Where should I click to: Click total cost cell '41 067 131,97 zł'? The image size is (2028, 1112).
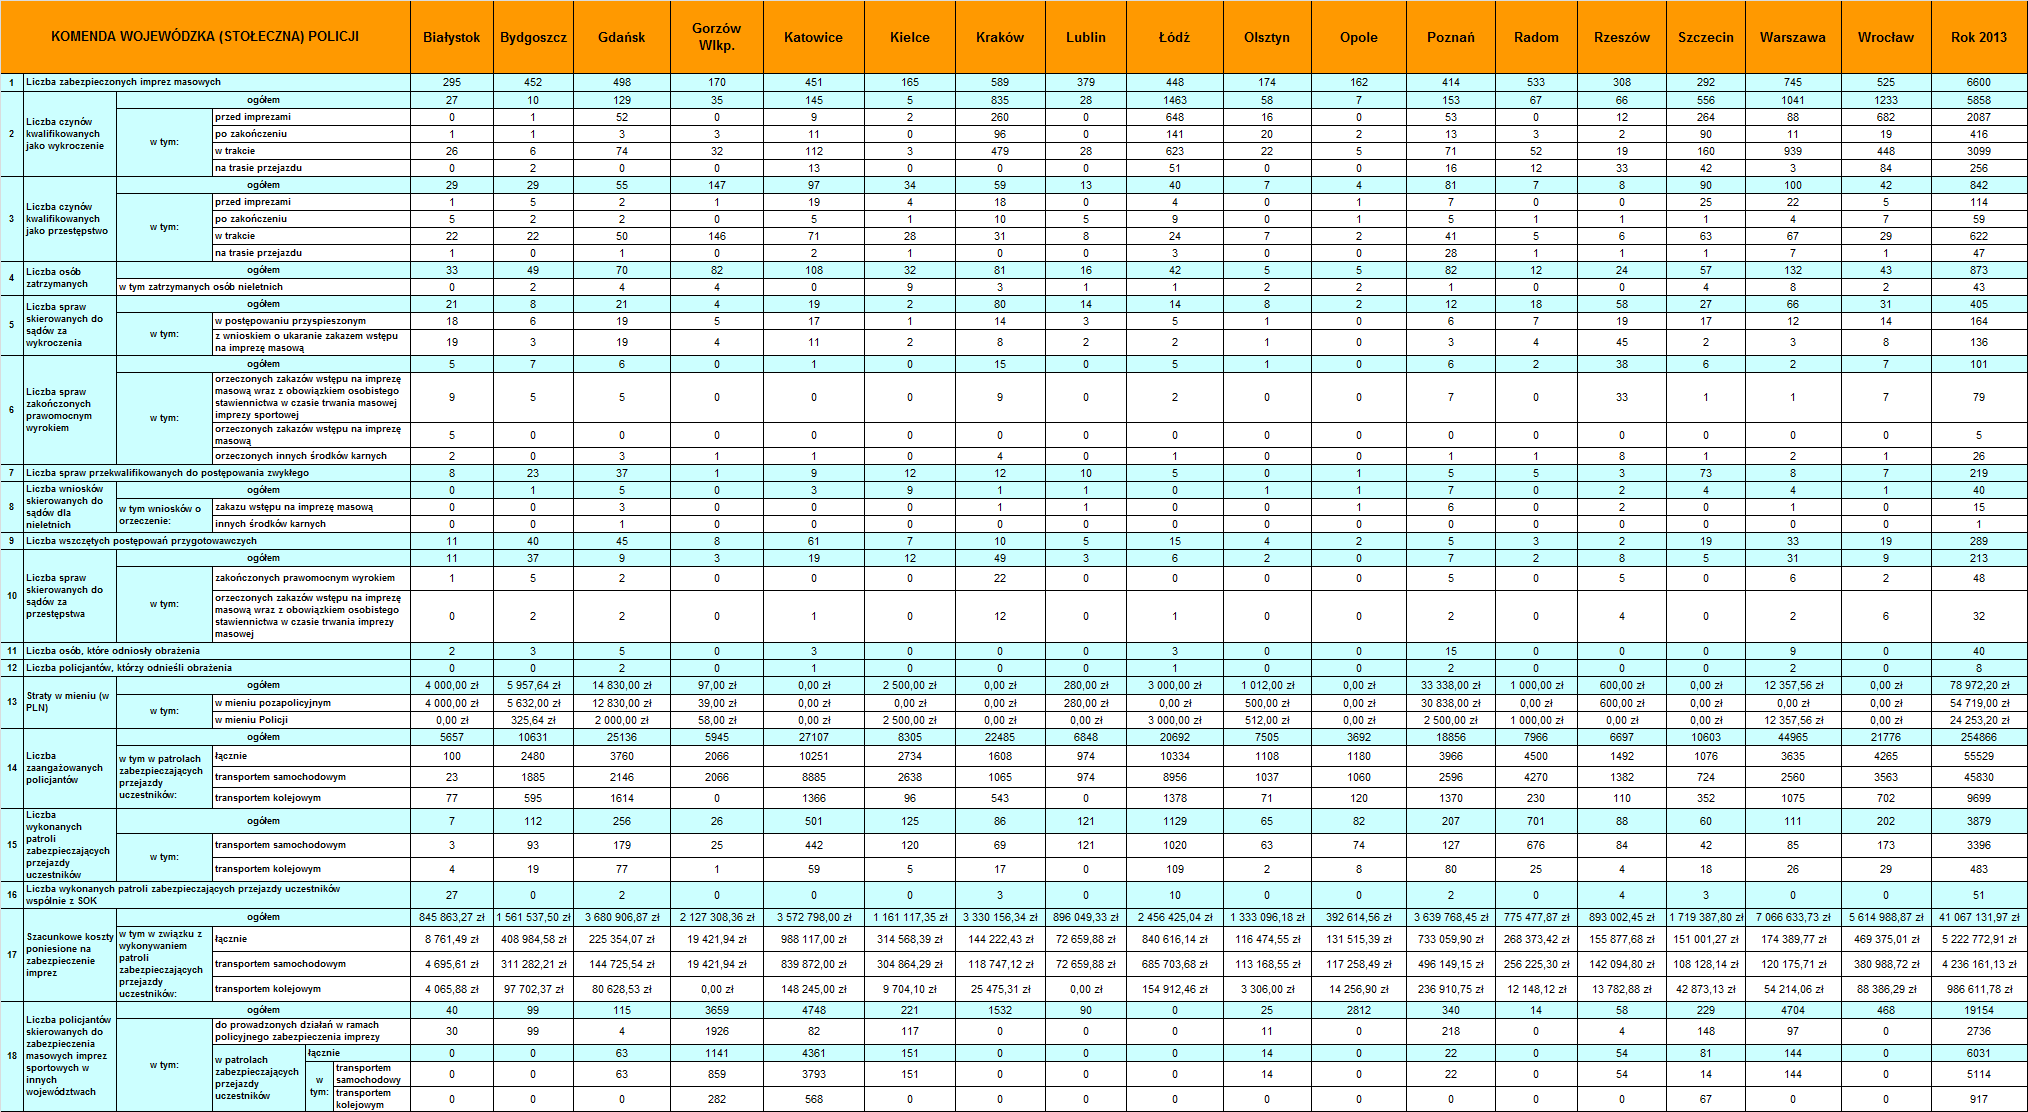pyautogui.click(x=1979, y=917)
